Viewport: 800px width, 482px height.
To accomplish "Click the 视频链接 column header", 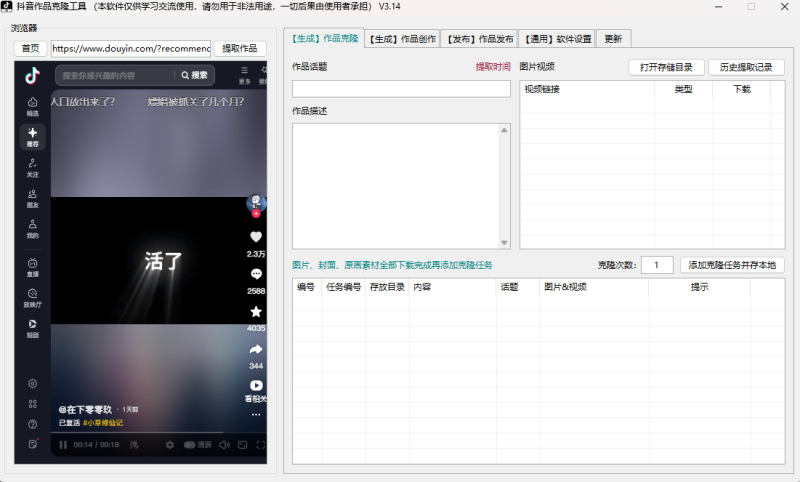I will pos(587,89).
